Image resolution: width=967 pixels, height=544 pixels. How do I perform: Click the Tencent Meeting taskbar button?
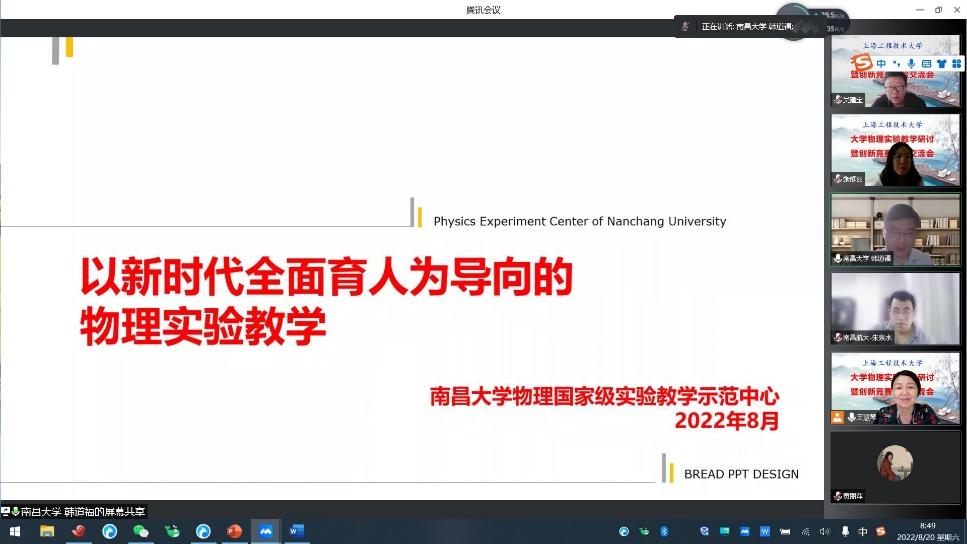pyautogui.click(x=266, y=531)
